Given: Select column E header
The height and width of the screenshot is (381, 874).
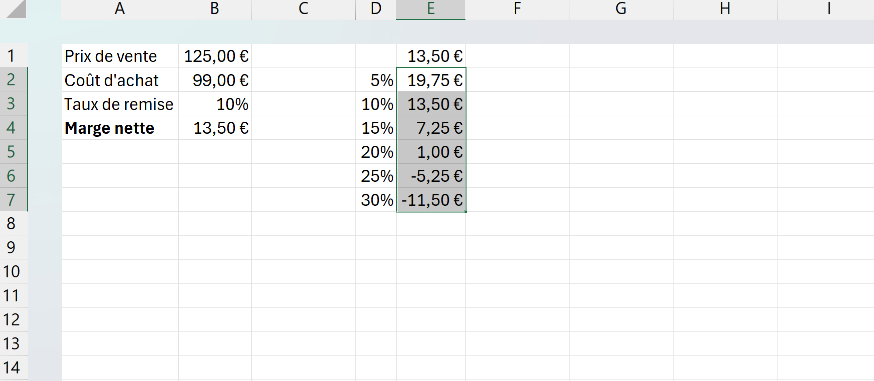Looking at the screenshot, I should pyautogui.click(x=431, y=9).
